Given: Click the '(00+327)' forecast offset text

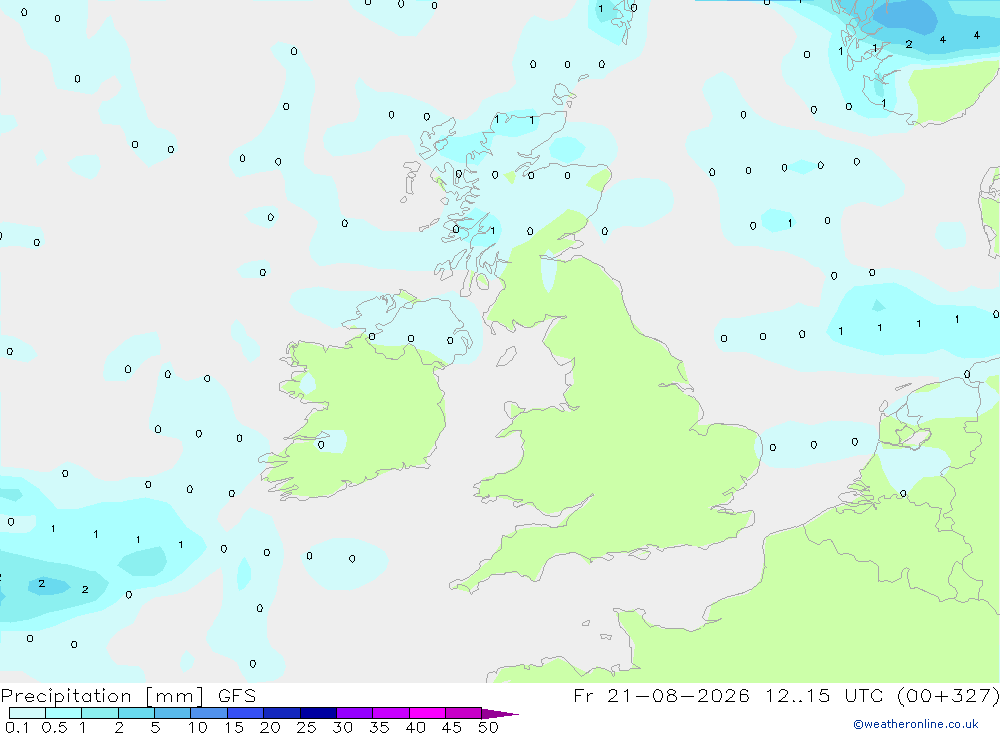Looking at the screenshot, I should 948,695.
